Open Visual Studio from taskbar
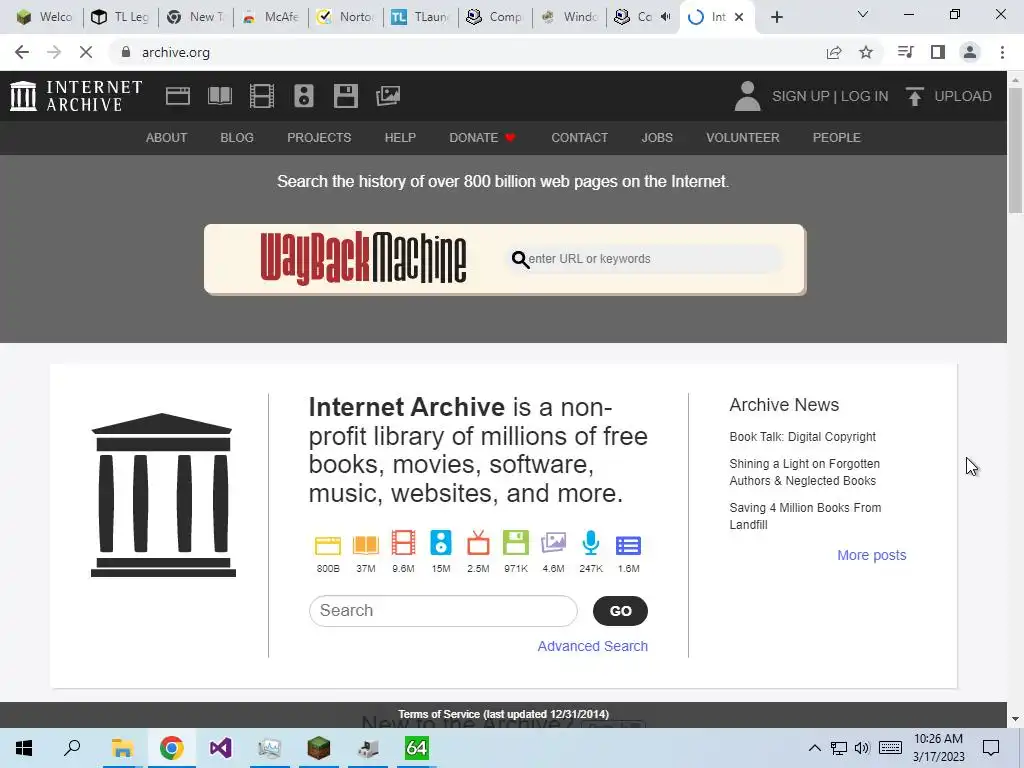 (220, 748)
